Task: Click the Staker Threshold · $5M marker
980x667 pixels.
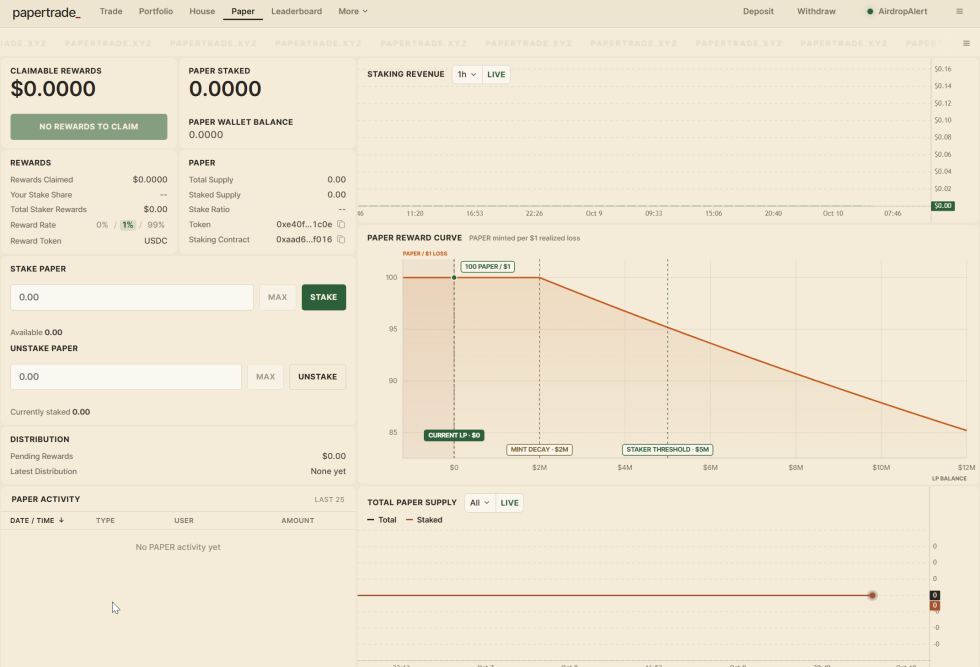Action: coord(668,449)
